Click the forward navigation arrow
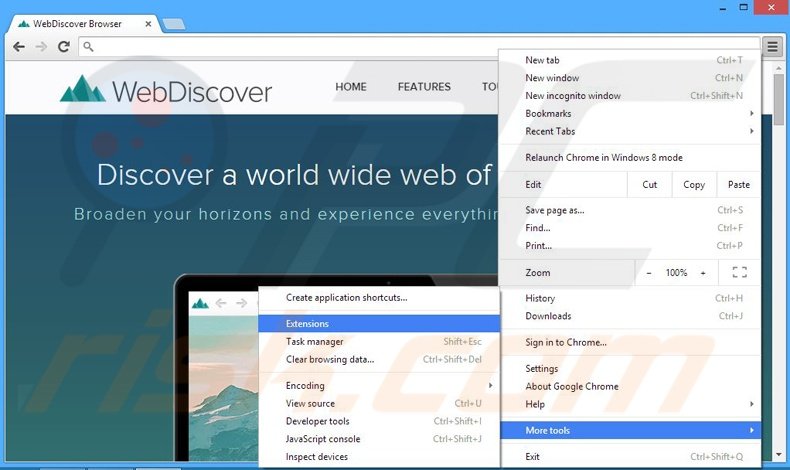Viewport: 790px width, 470px height. point(41,47)
